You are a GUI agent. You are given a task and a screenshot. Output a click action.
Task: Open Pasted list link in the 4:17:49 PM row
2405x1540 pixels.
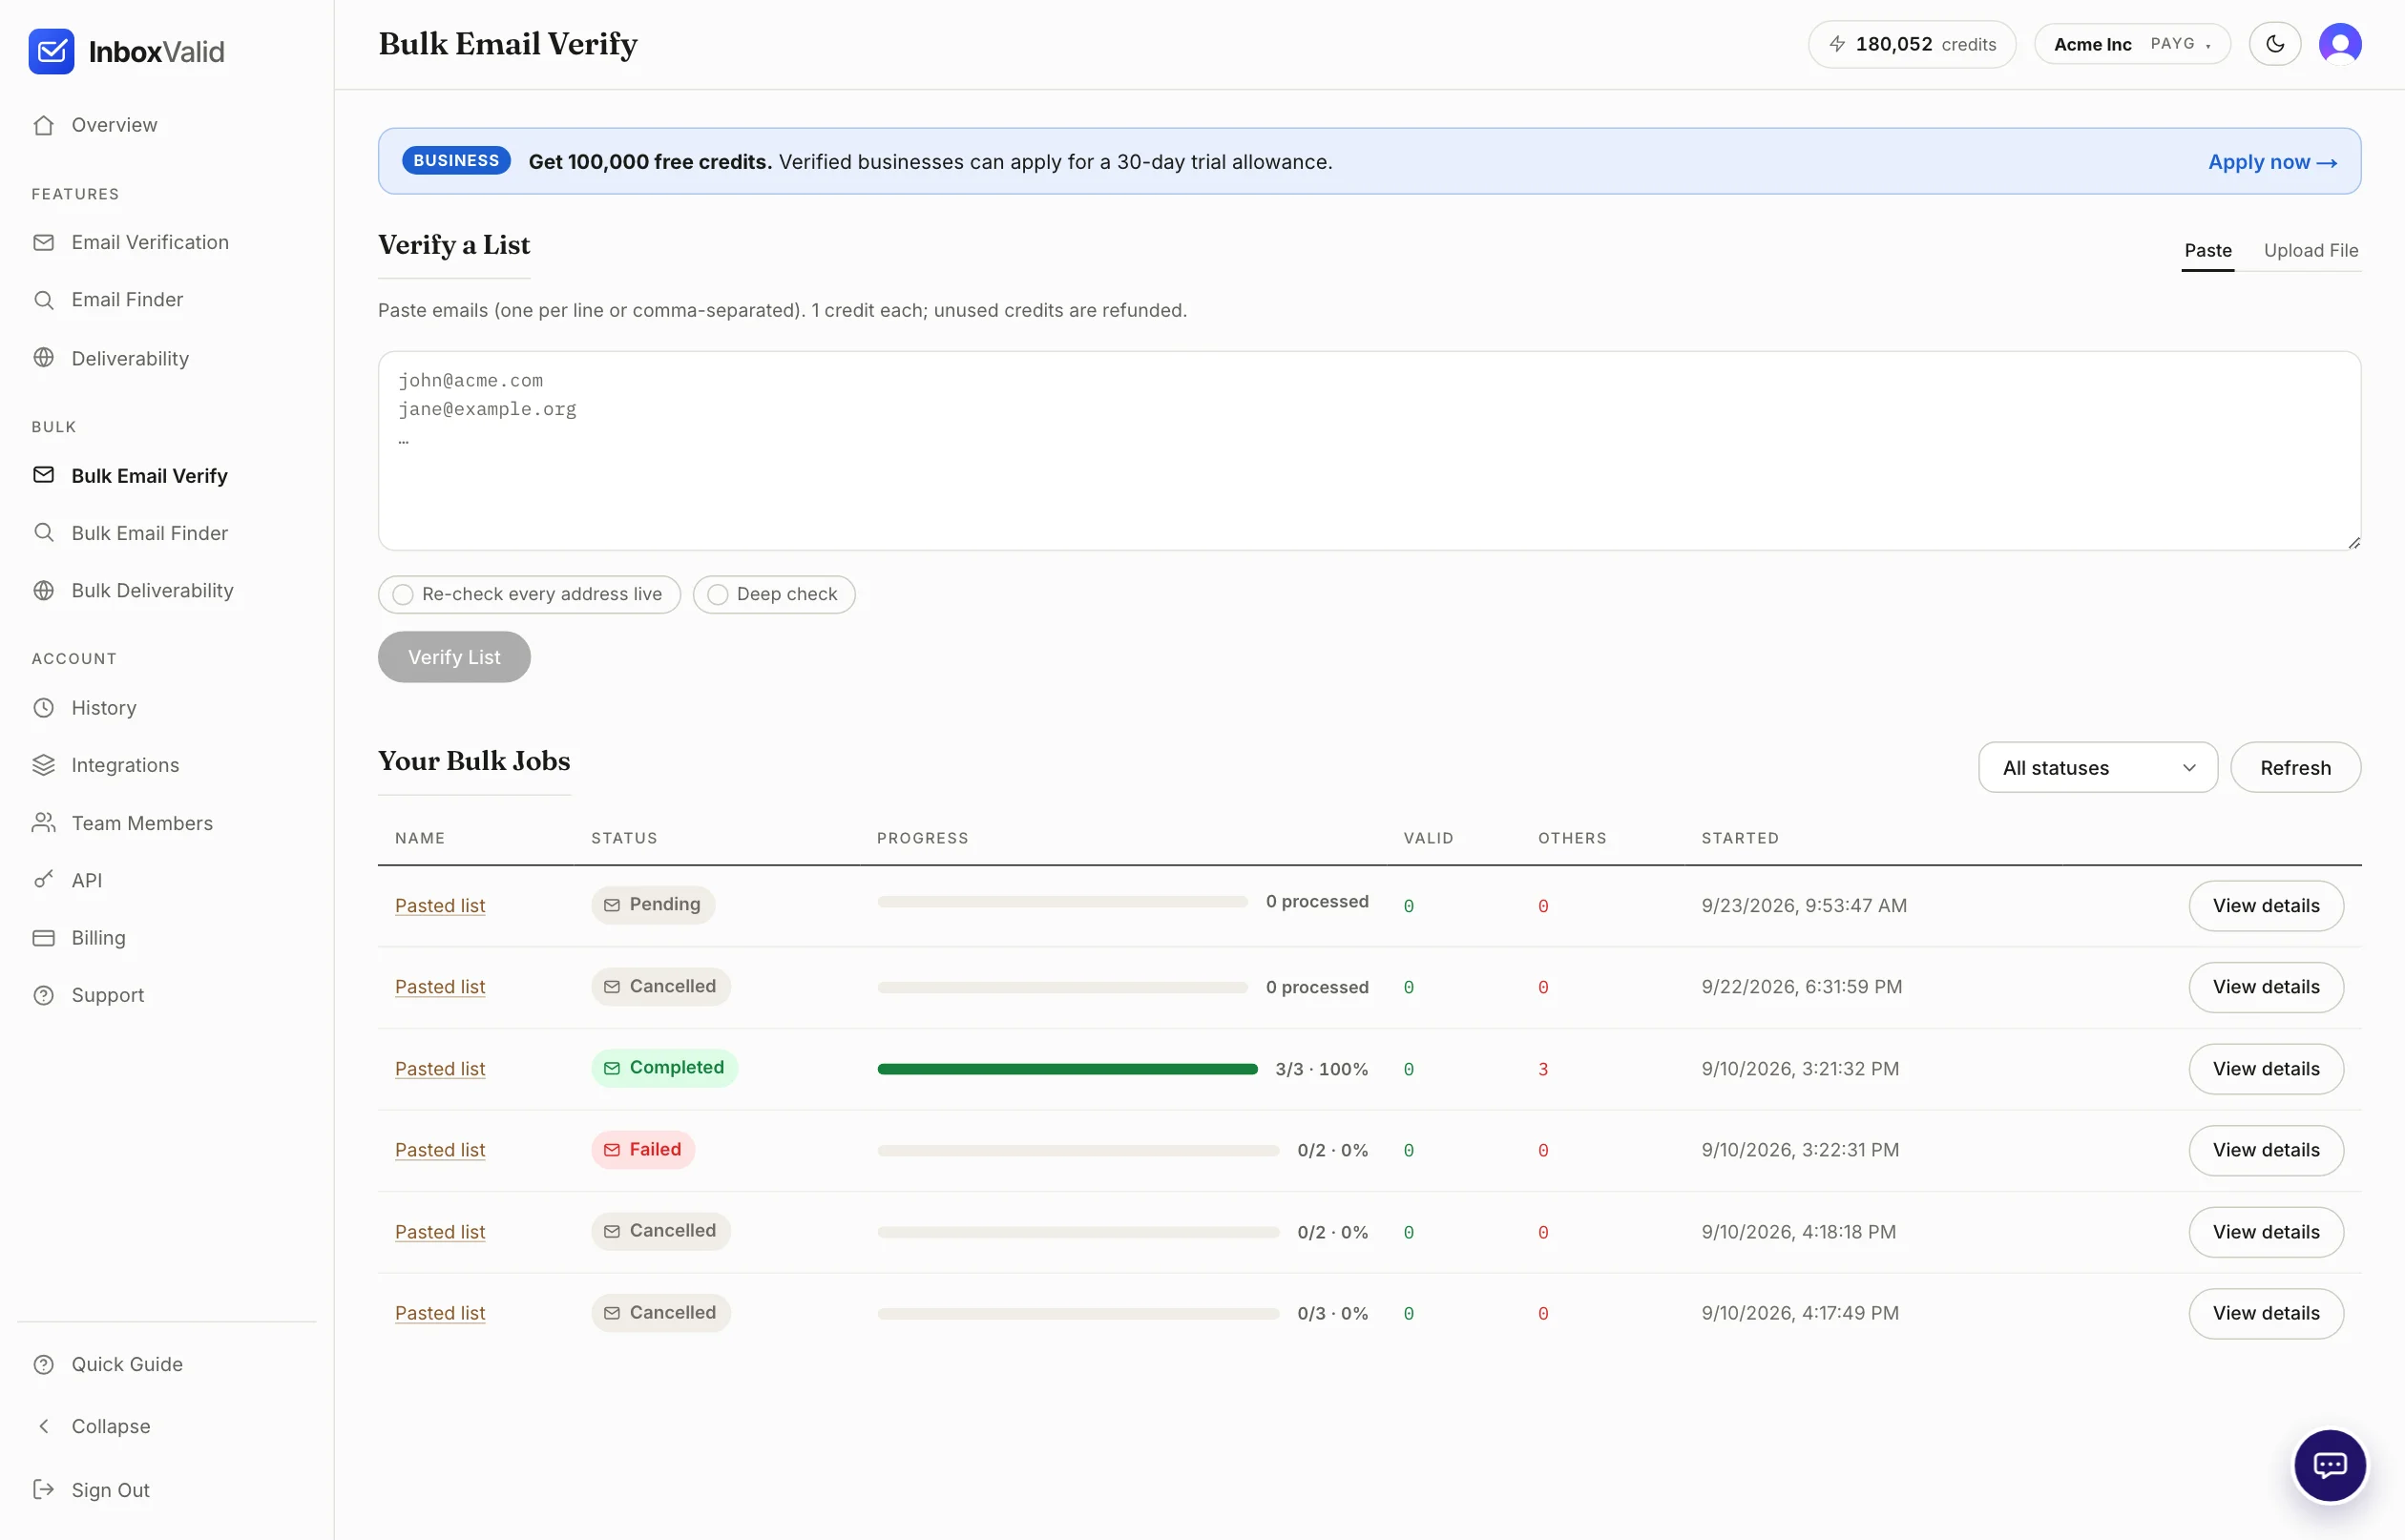click(x=440, y=1314)
